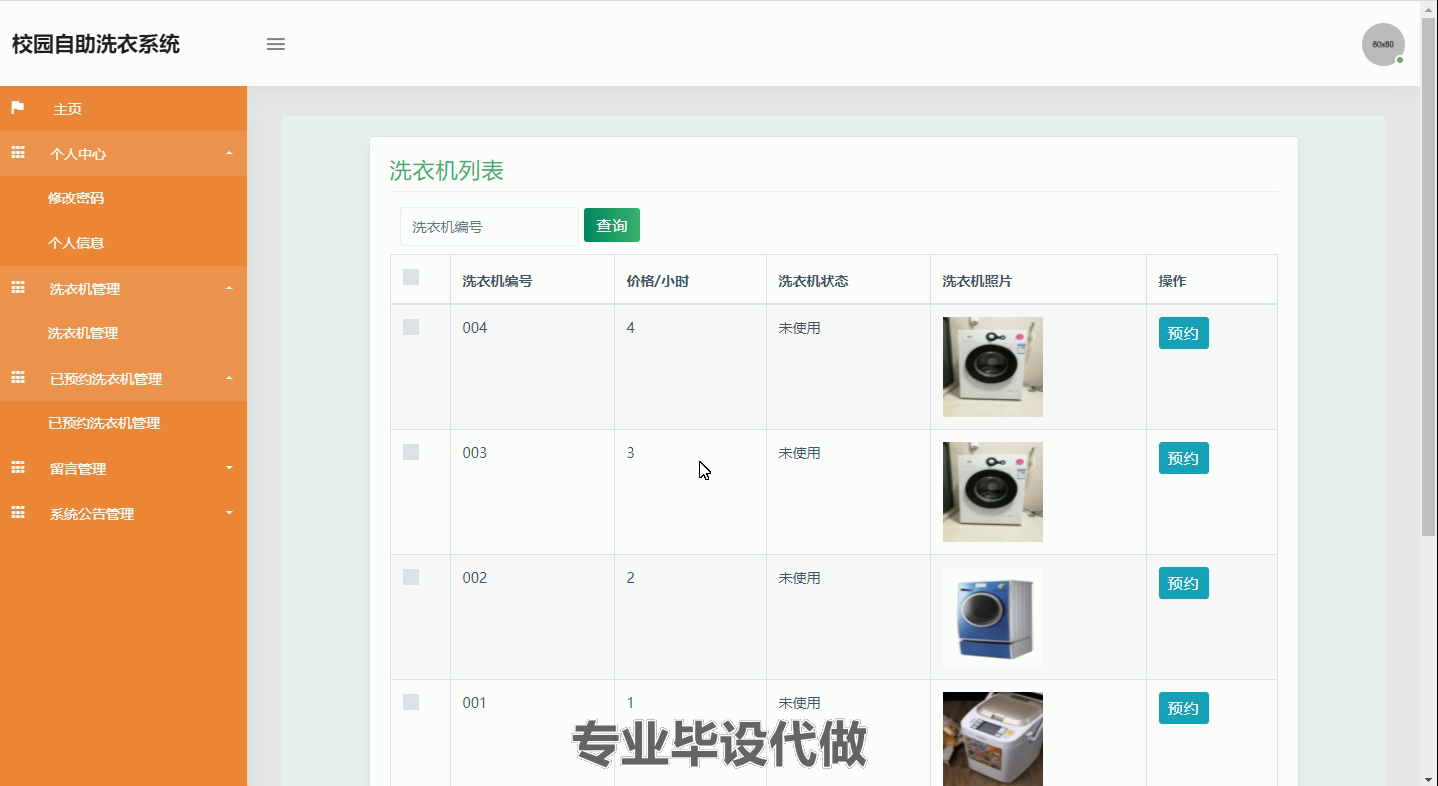Collapse the 已预约洗衣机管理 section arrow
Screen dimensions: 1438x786
click(x=229, y=378)
